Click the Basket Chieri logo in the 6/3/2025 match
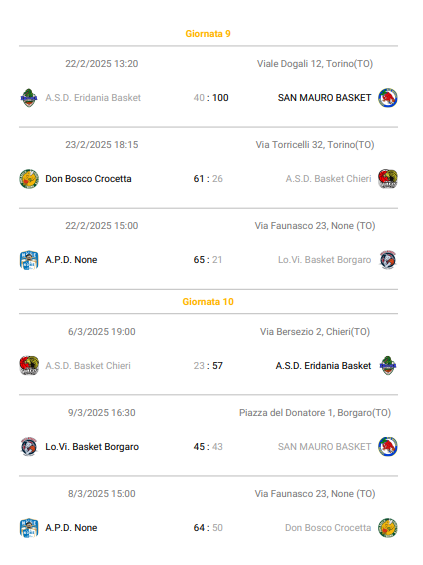Screen dimensions: 423x565 [x=29, y=366]
